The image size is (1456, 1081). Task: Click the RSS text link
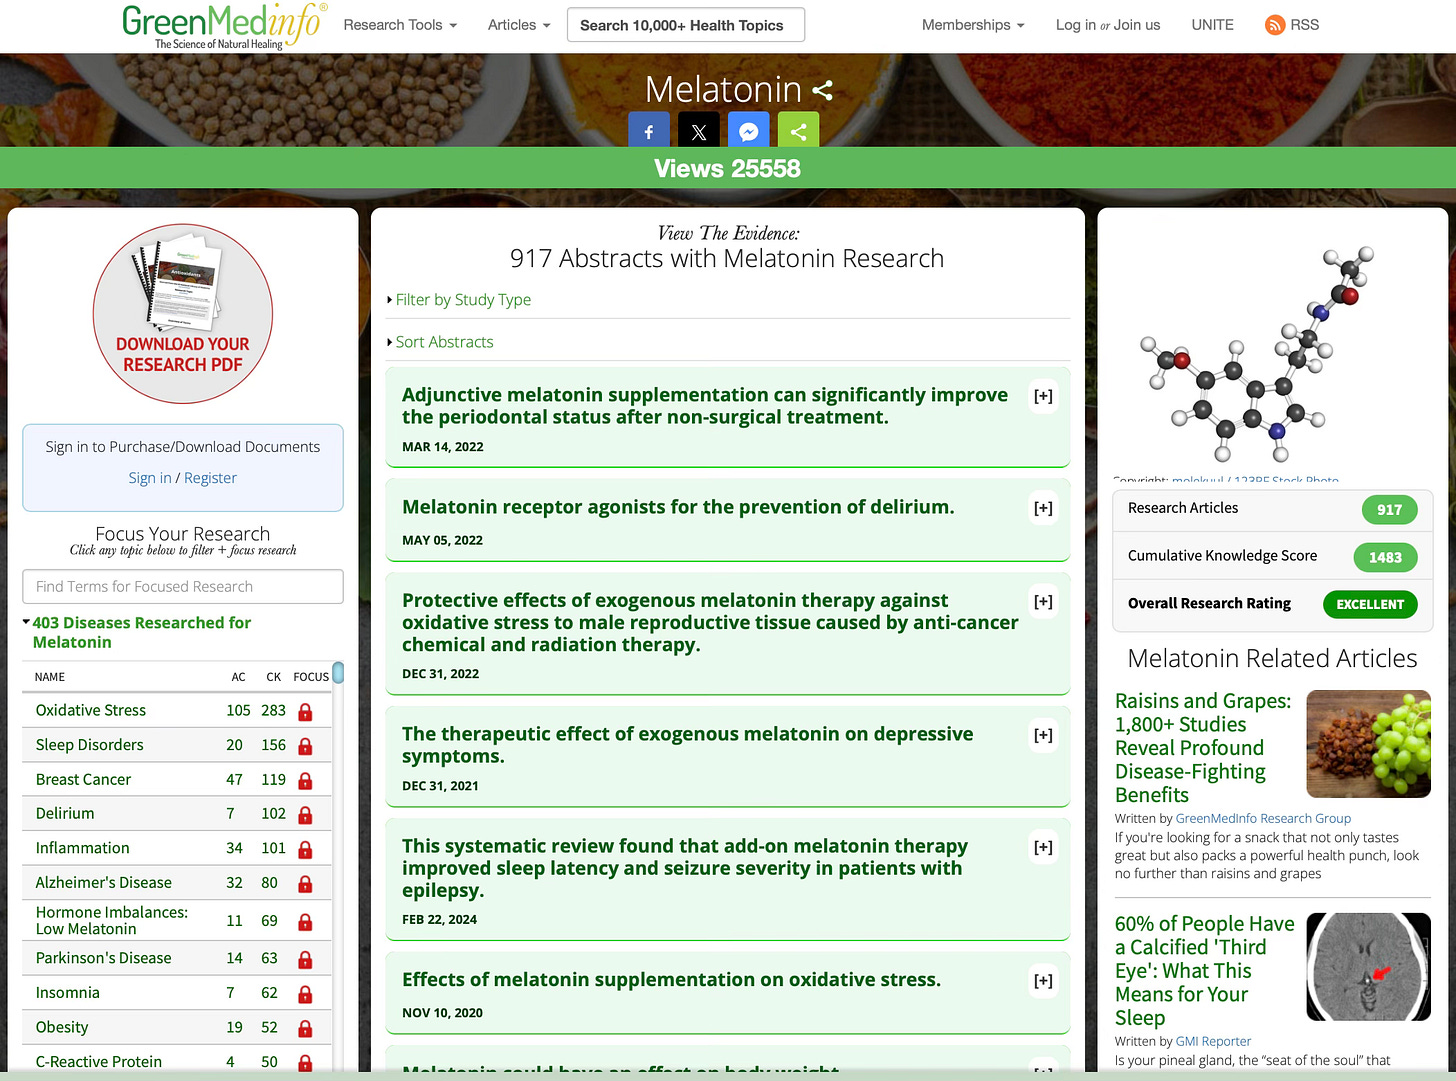tap(1304, 25)
